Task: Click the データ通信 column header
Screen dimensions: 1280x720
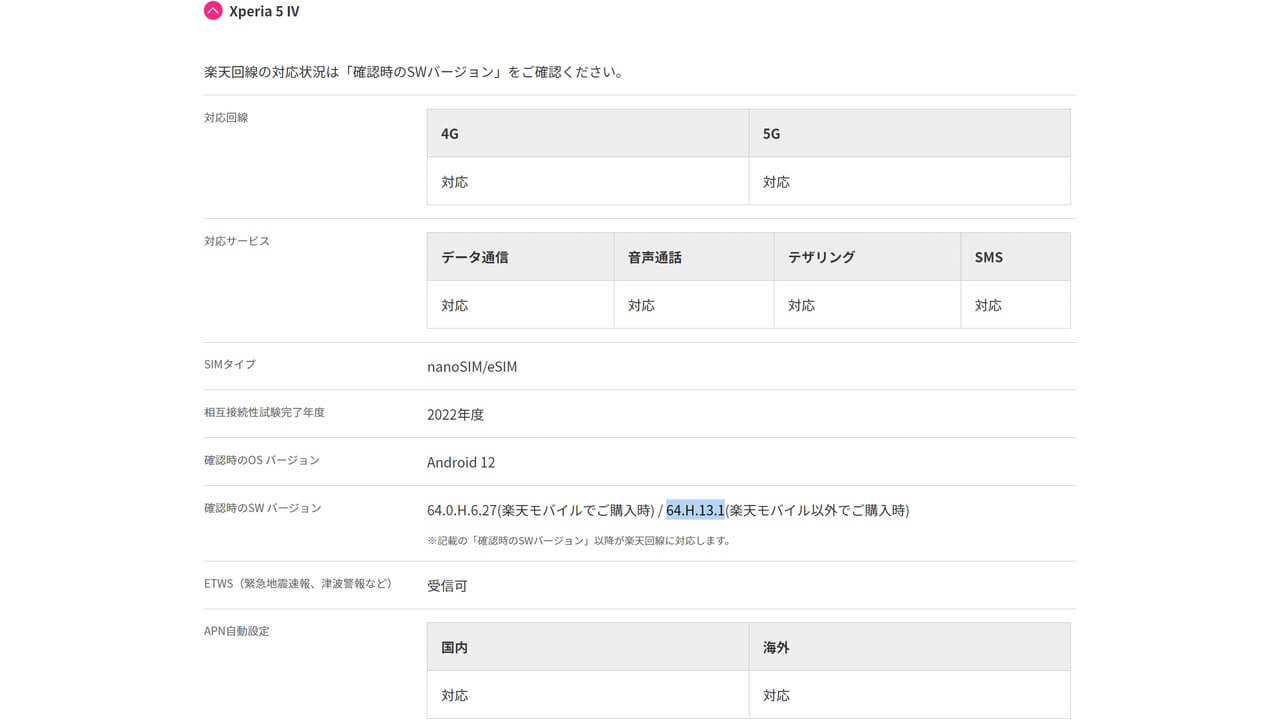Action: click(473, 256)
